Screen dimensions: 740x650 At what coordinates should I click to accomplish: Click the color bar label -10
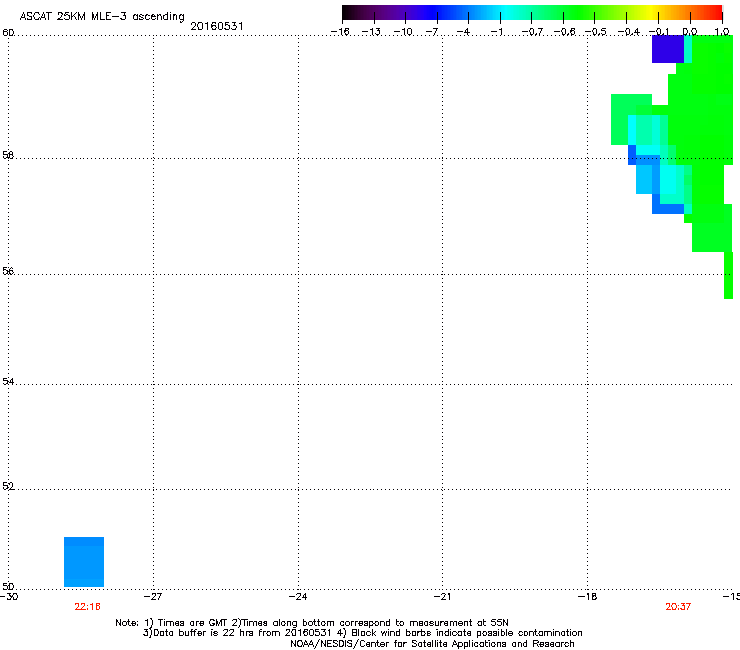coord(403,32)
